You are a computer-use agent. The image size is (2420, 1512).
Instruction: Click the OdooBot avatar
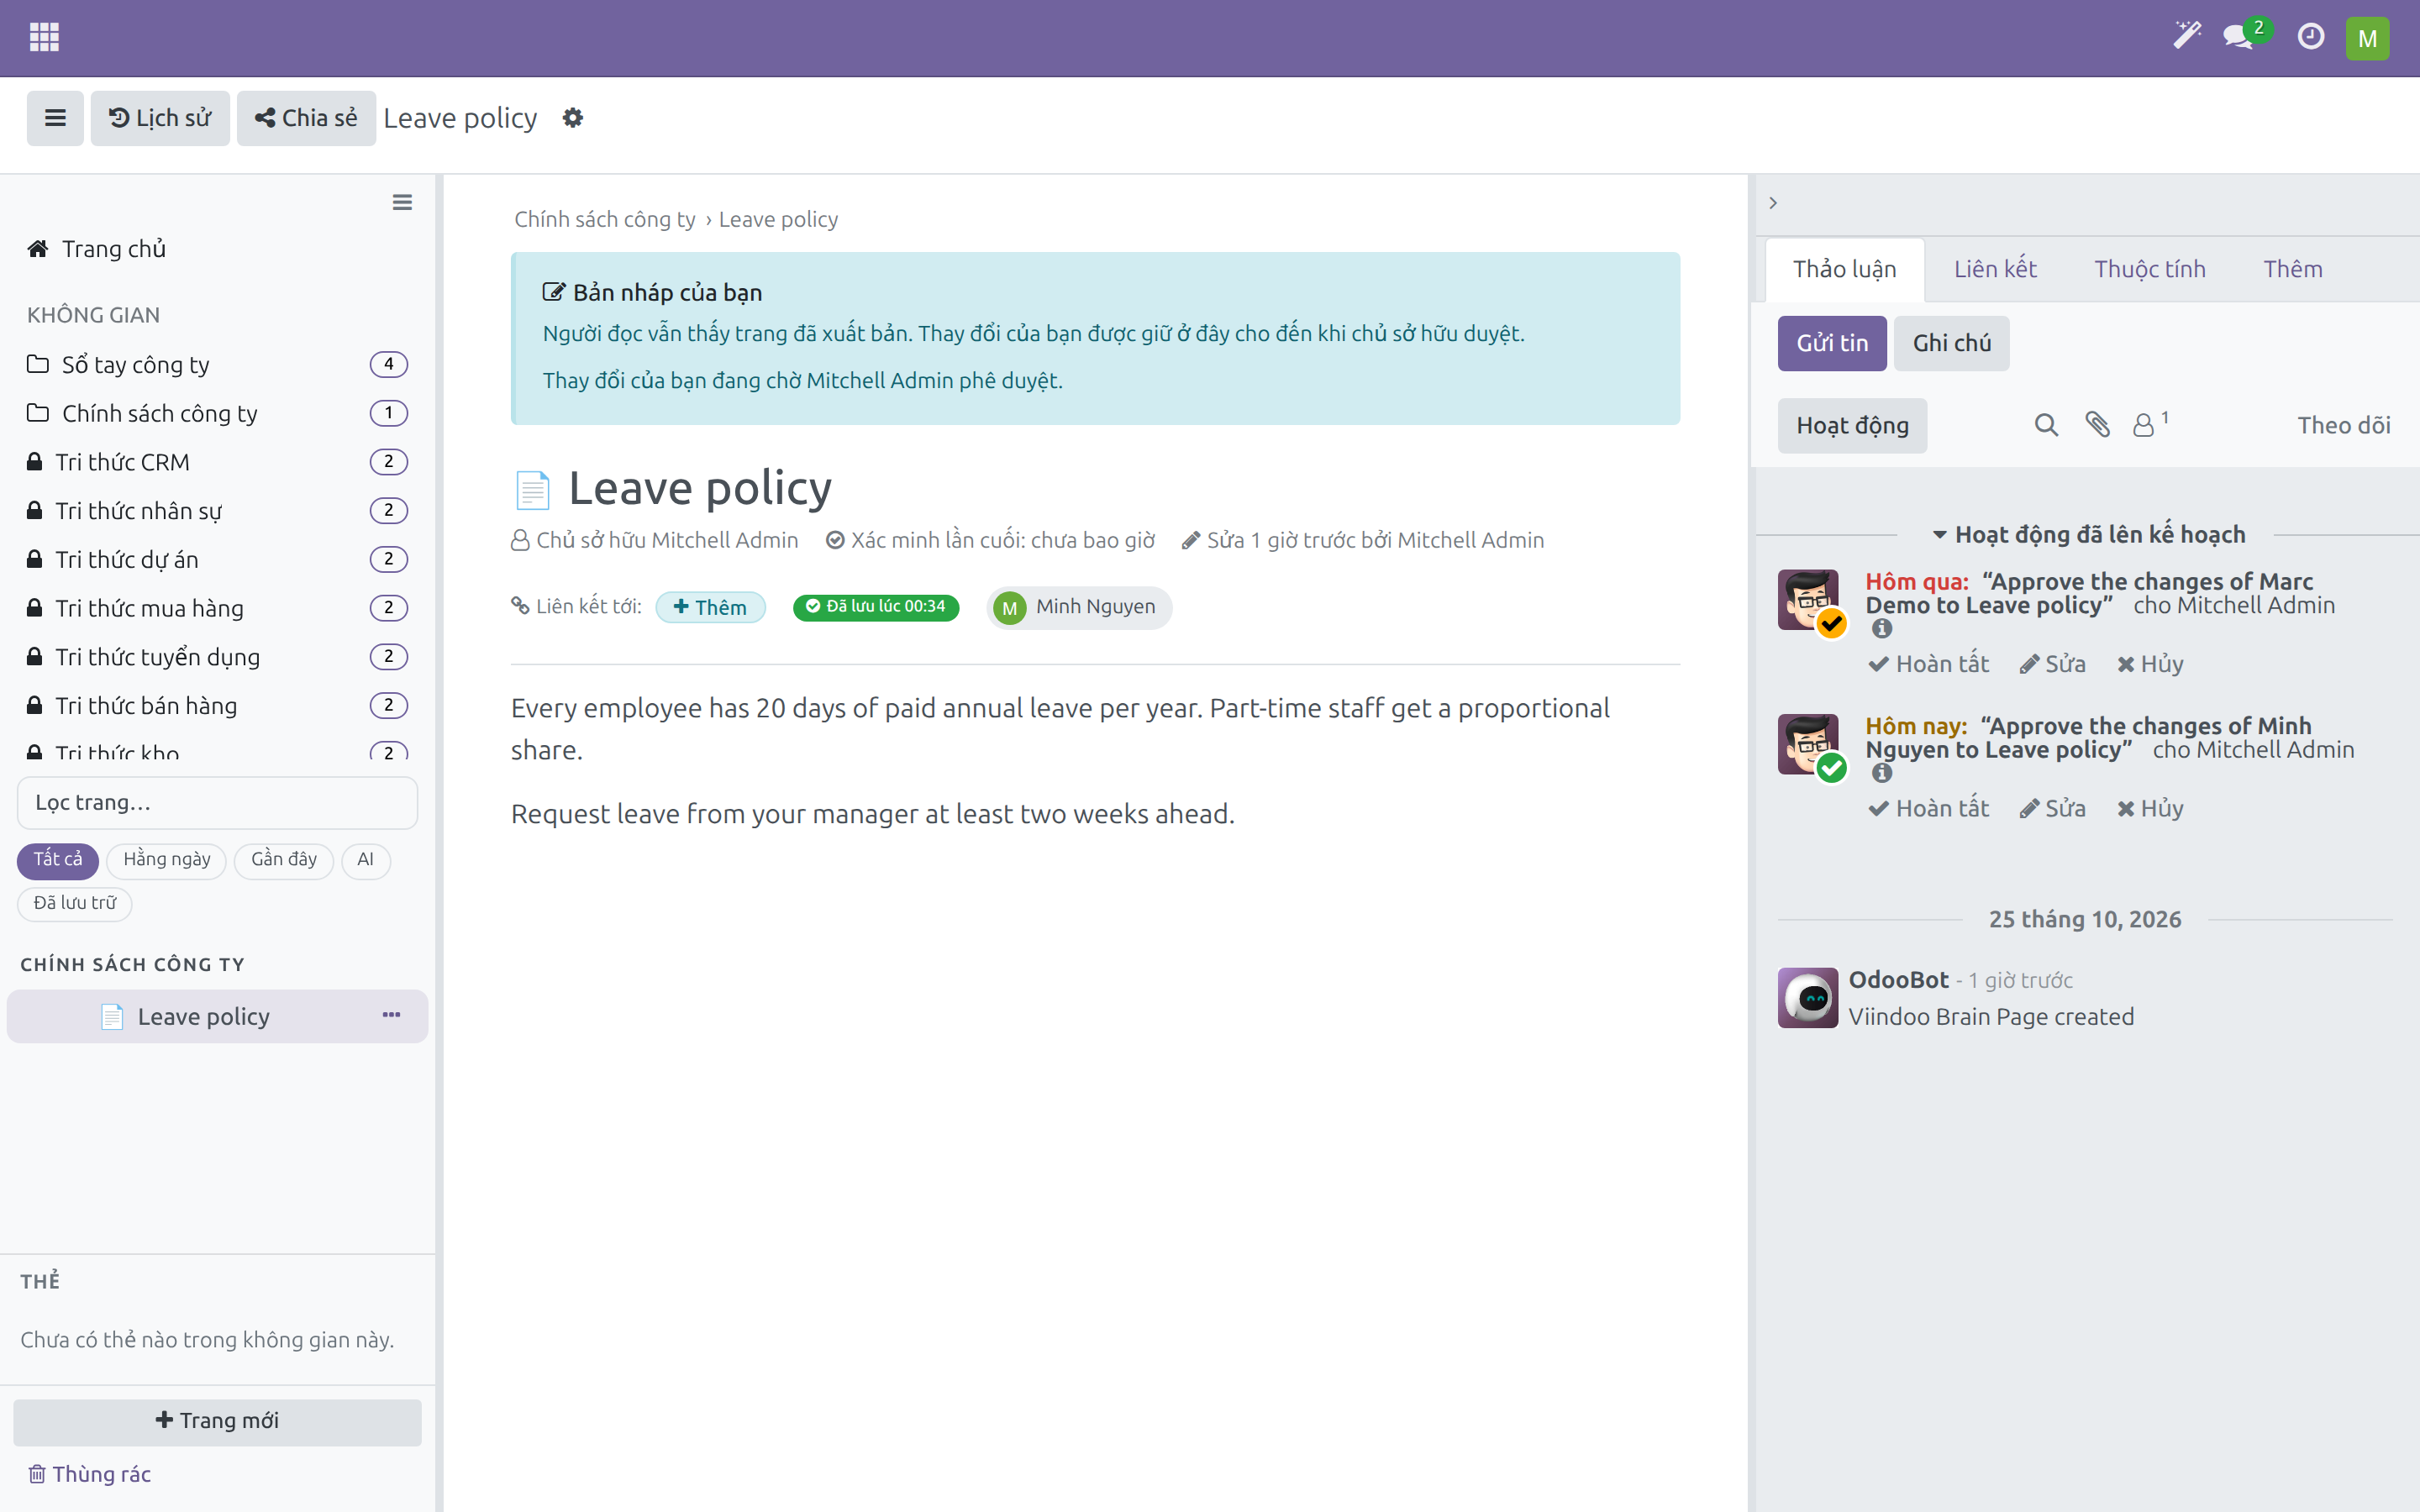(1807, 997)
